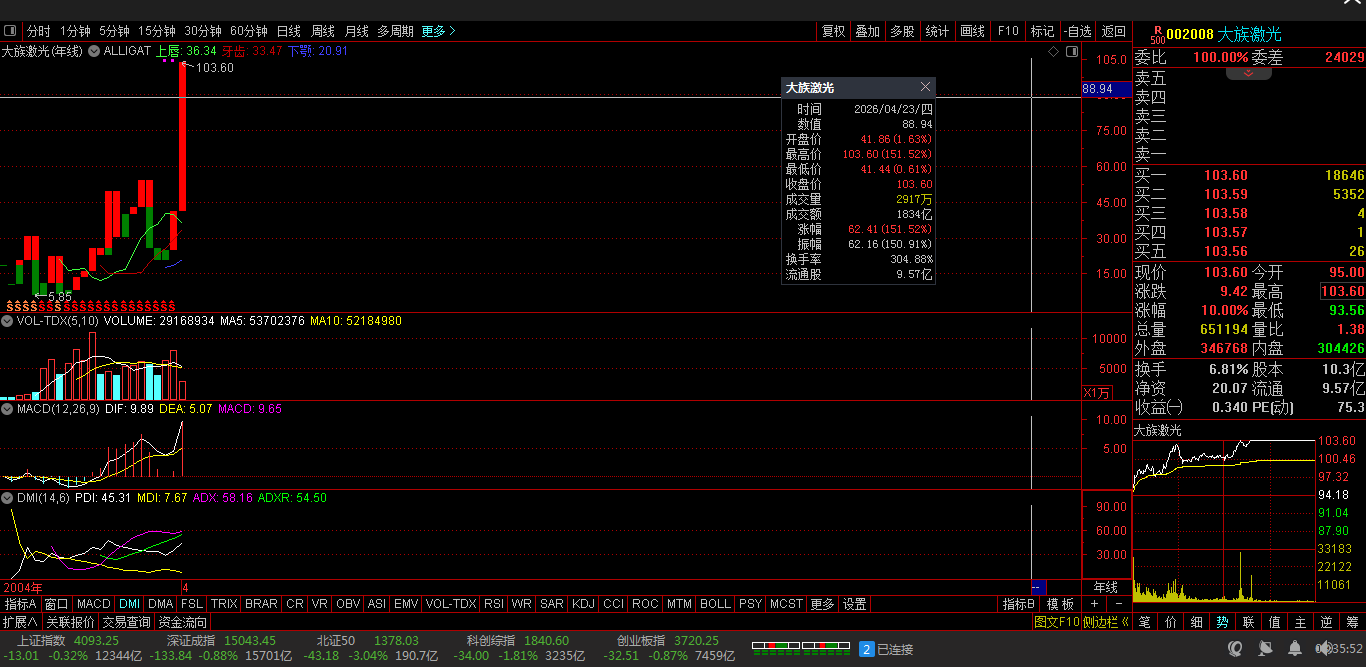The width and height of the screenshot is (1366, 667).
Task: Switch to the 日线 daily chart
Action: (288, 31)
